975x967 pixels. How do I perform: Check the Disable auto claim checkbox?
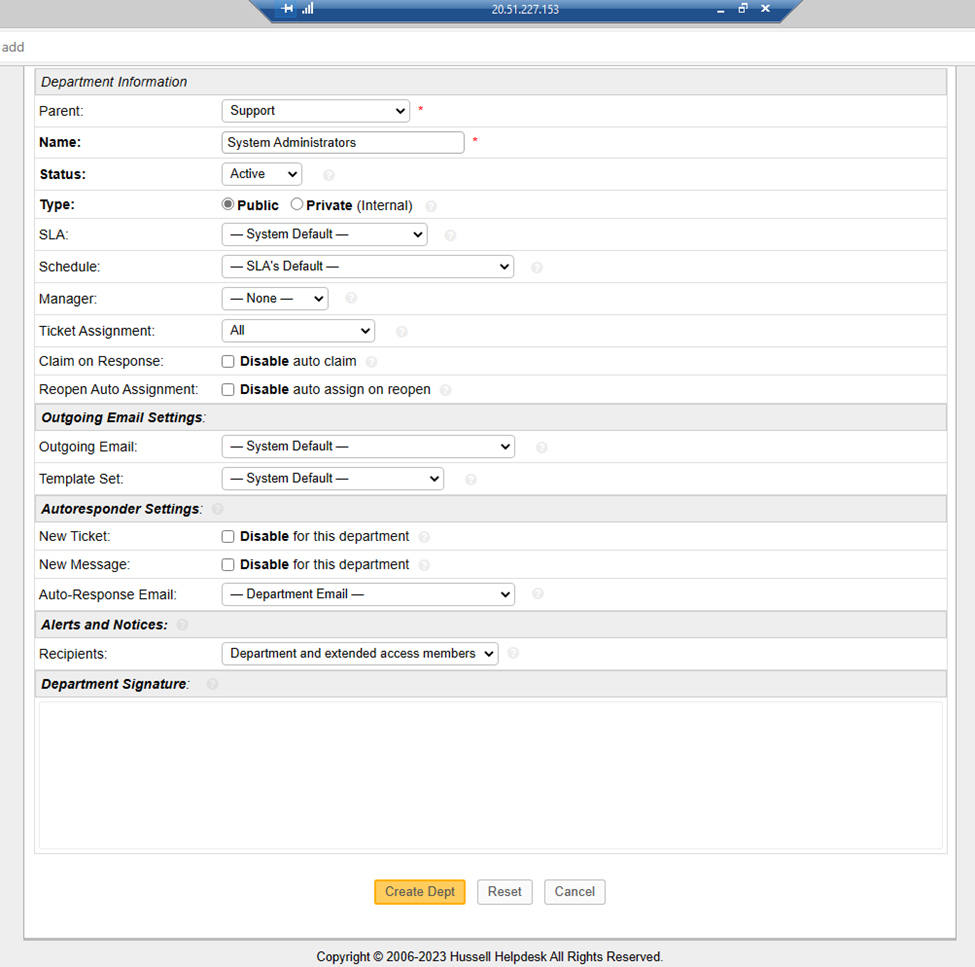[x=228, y=361]
